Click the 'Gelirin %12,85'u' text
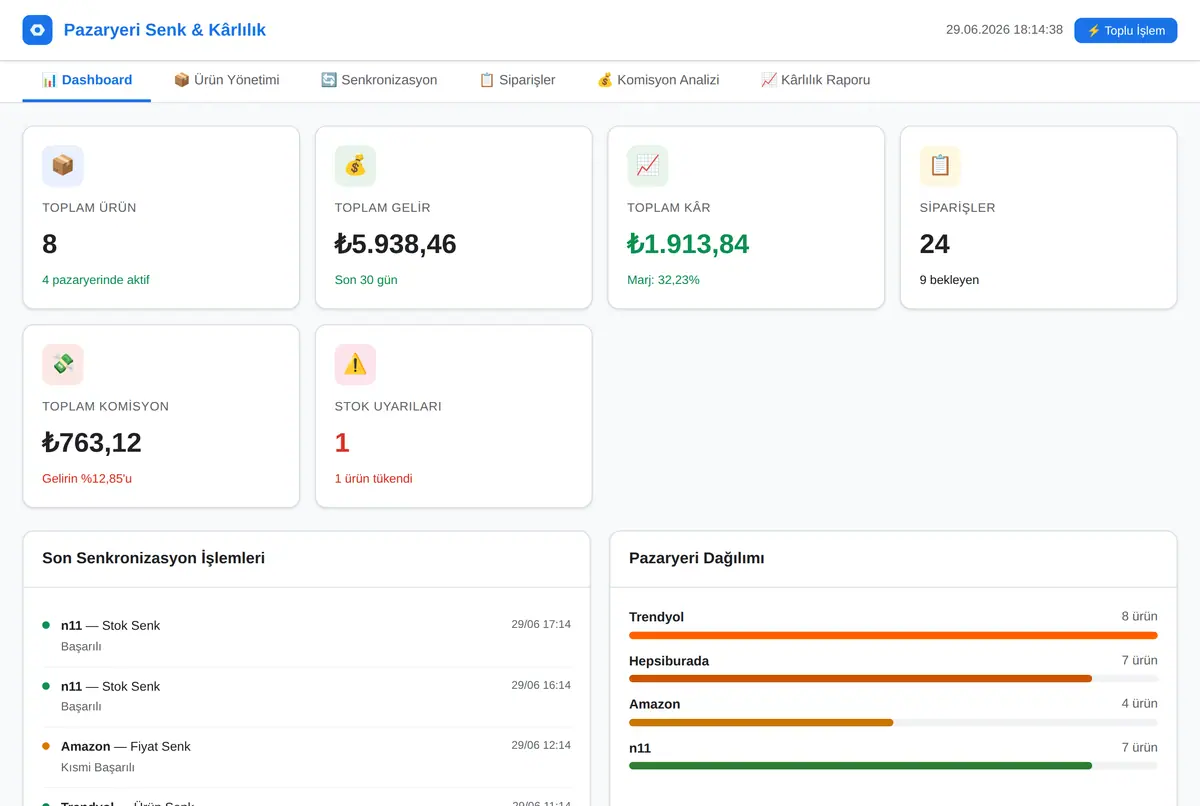Image resolution: width=1200 pixels, height=806 pixels. [87, 478]
